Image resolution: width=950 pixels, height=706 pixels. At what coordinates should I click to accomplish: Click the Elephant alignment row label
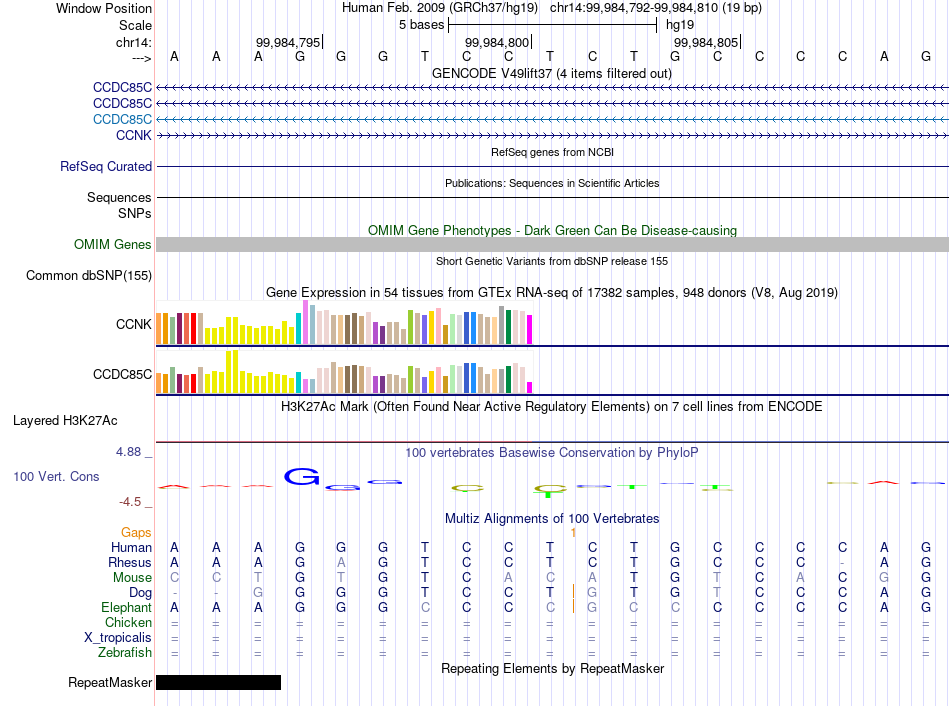tap(126, 608)
